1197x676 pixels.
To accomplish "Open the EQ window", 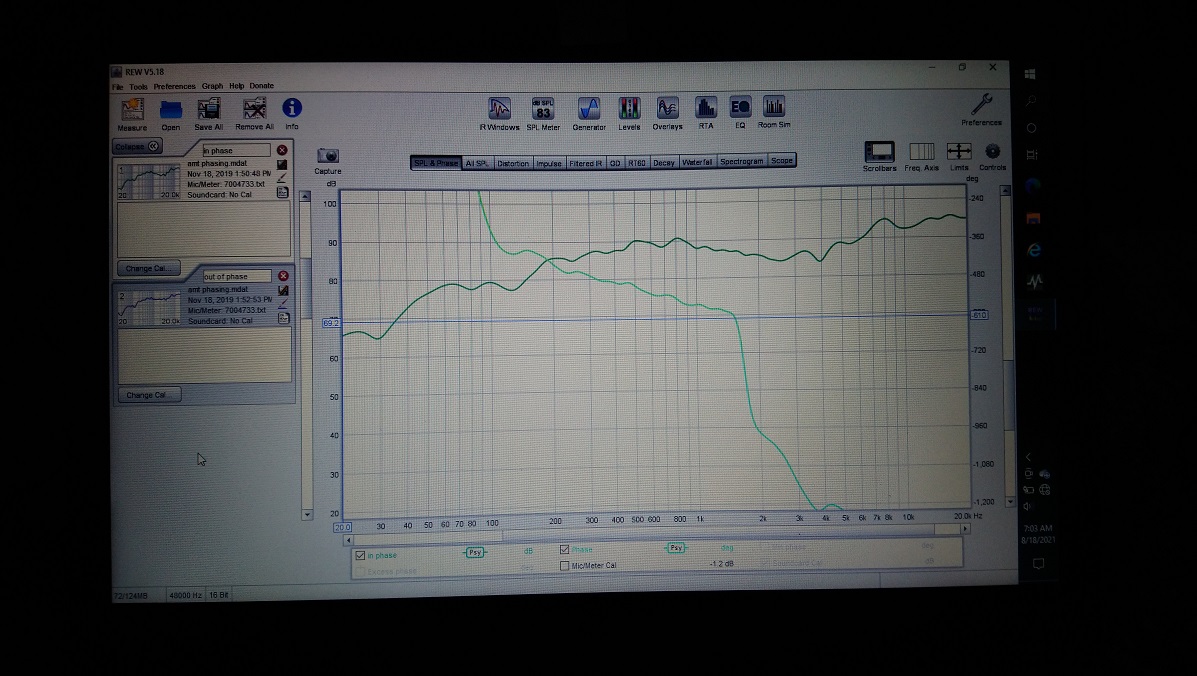I will click(740, 107).
